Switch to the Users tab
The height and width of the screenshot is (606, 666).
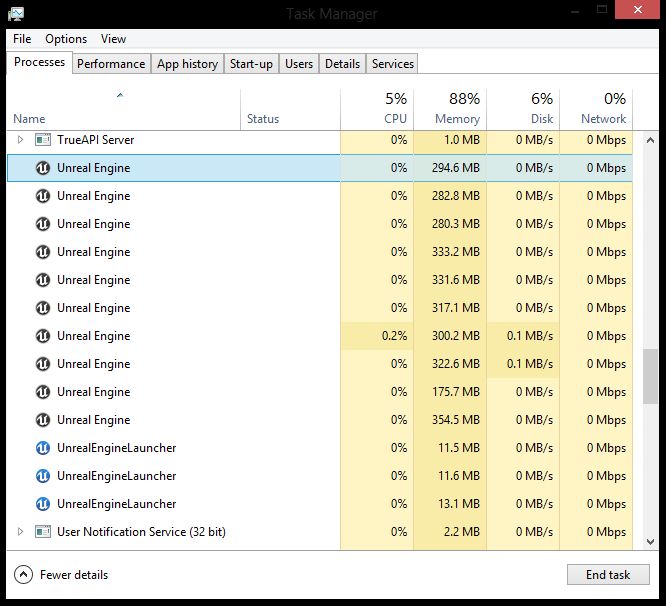point(299,64)
